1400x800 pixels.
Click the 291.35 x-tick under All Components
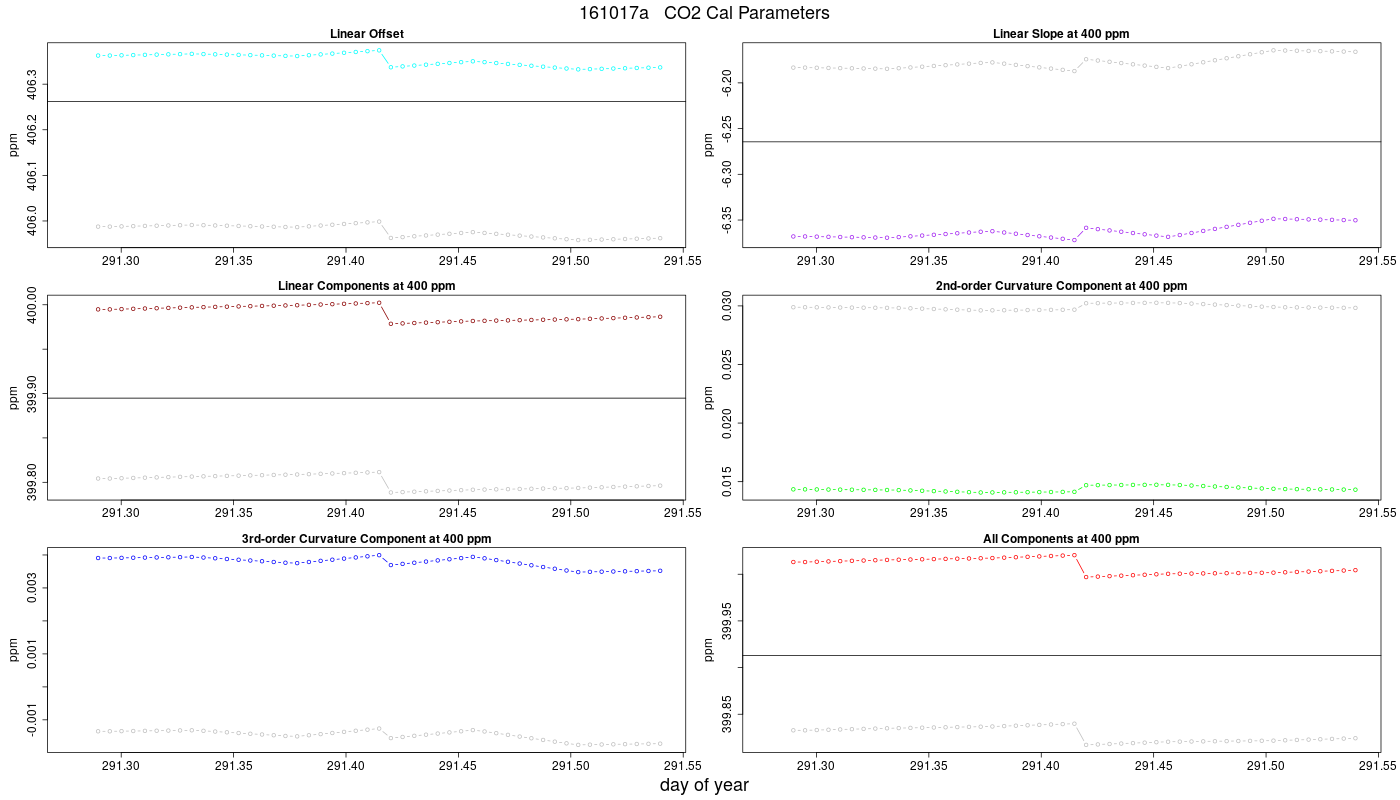(928, 766)
